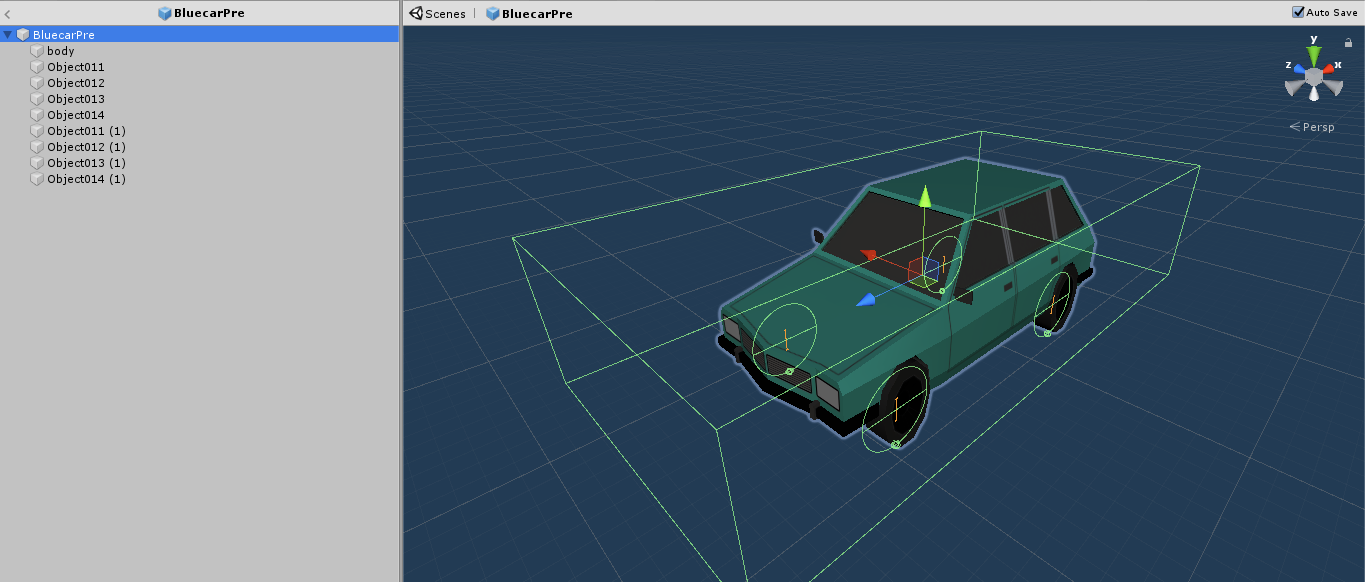Click the green Y axis cone on orientation gizmo
Viewport: 1365px width, 582px height.
[x=1314, y=56]
